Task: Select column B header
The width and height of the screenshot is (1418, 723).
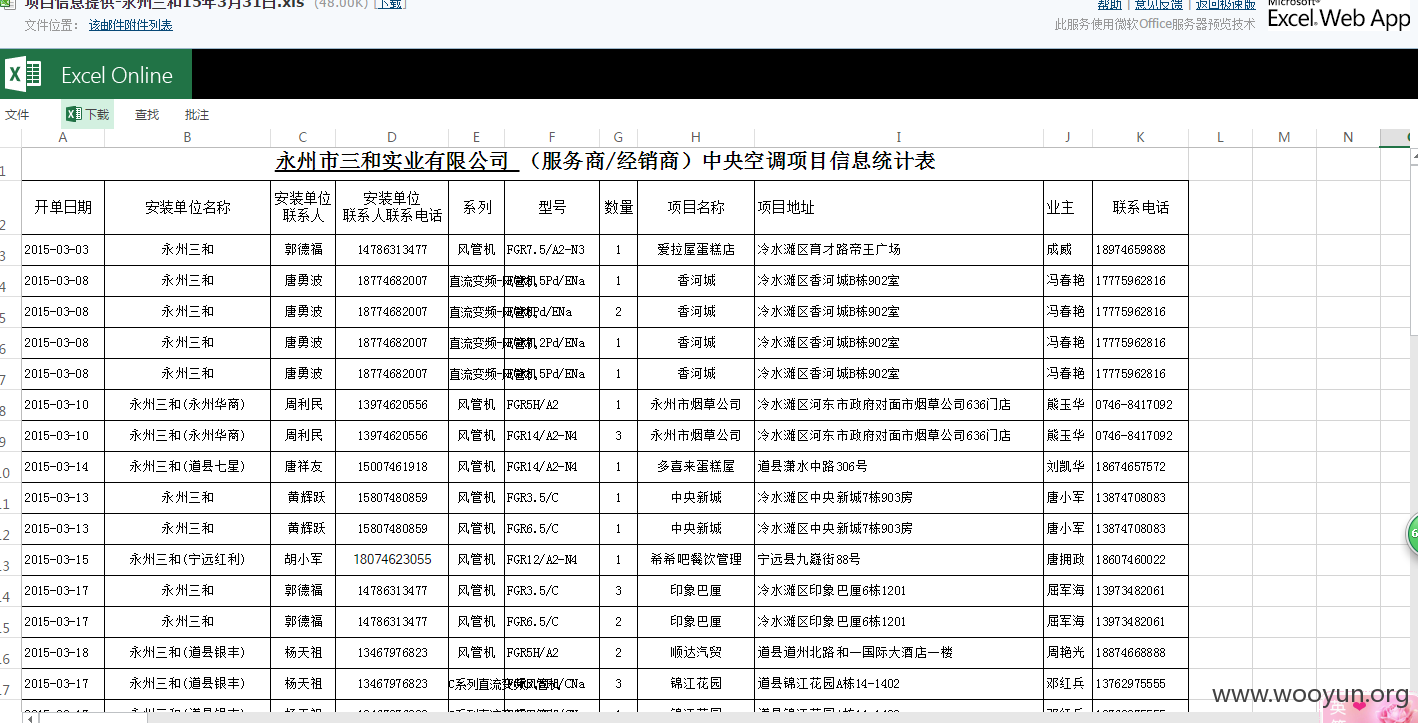Action: (187, 137)
